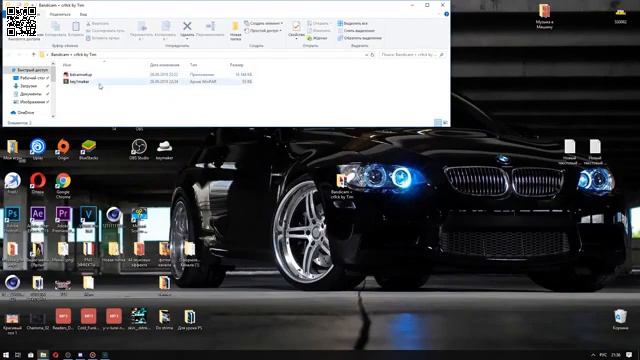
Task: Click 'Выделить все' in the ribbon
Action: 353,23
